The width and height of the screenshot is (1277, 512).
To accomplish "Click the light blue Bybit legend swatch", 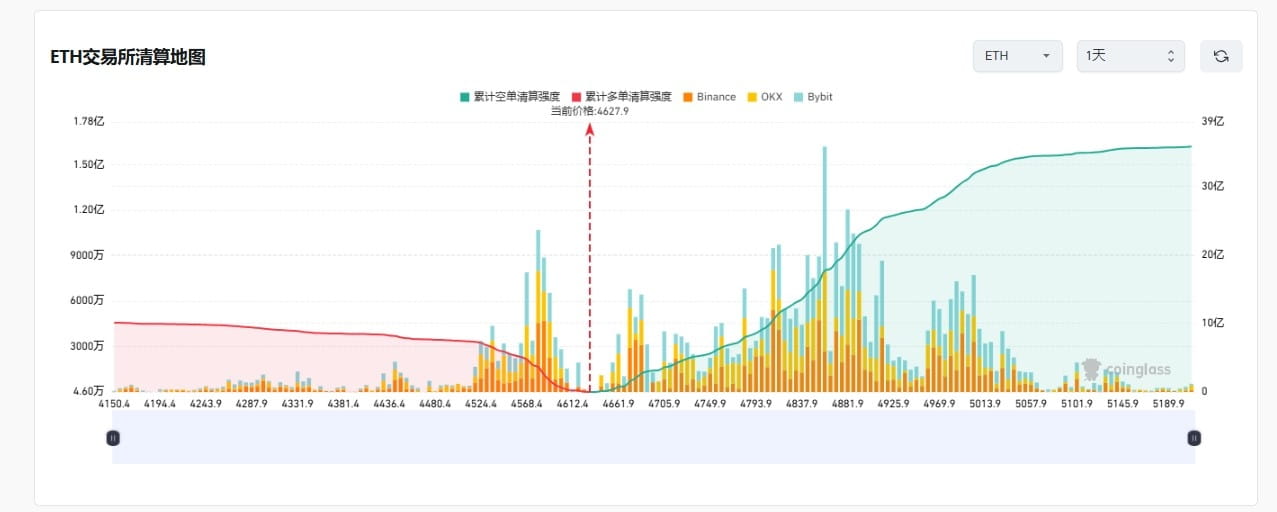I will click(x=799, y=97).
